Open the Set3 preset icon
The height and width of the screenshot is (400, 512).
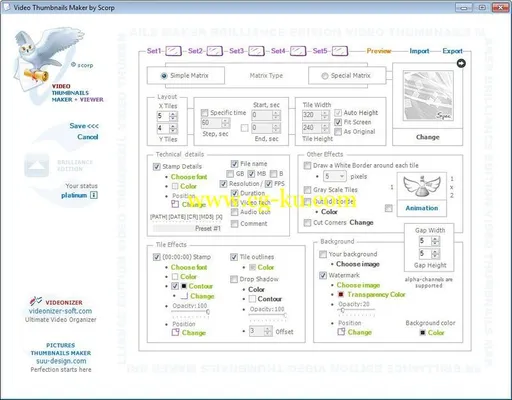tap(256, 51)
